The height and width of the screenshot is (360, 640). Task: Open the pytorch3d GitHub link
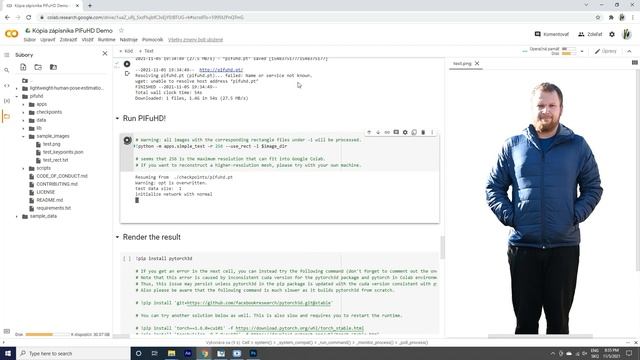coord(258,303)
